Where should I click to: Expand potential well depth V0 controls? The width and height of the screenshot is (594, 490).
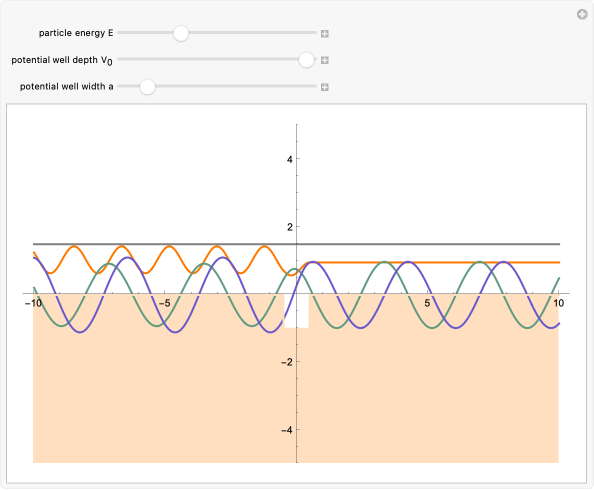(325, 60)
